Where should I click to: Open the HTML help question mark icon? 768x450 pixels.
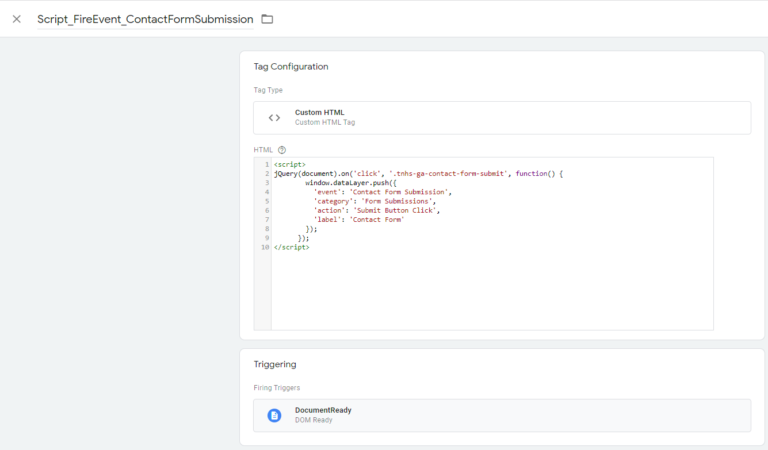pyautogui.click(x=282, y=150)
